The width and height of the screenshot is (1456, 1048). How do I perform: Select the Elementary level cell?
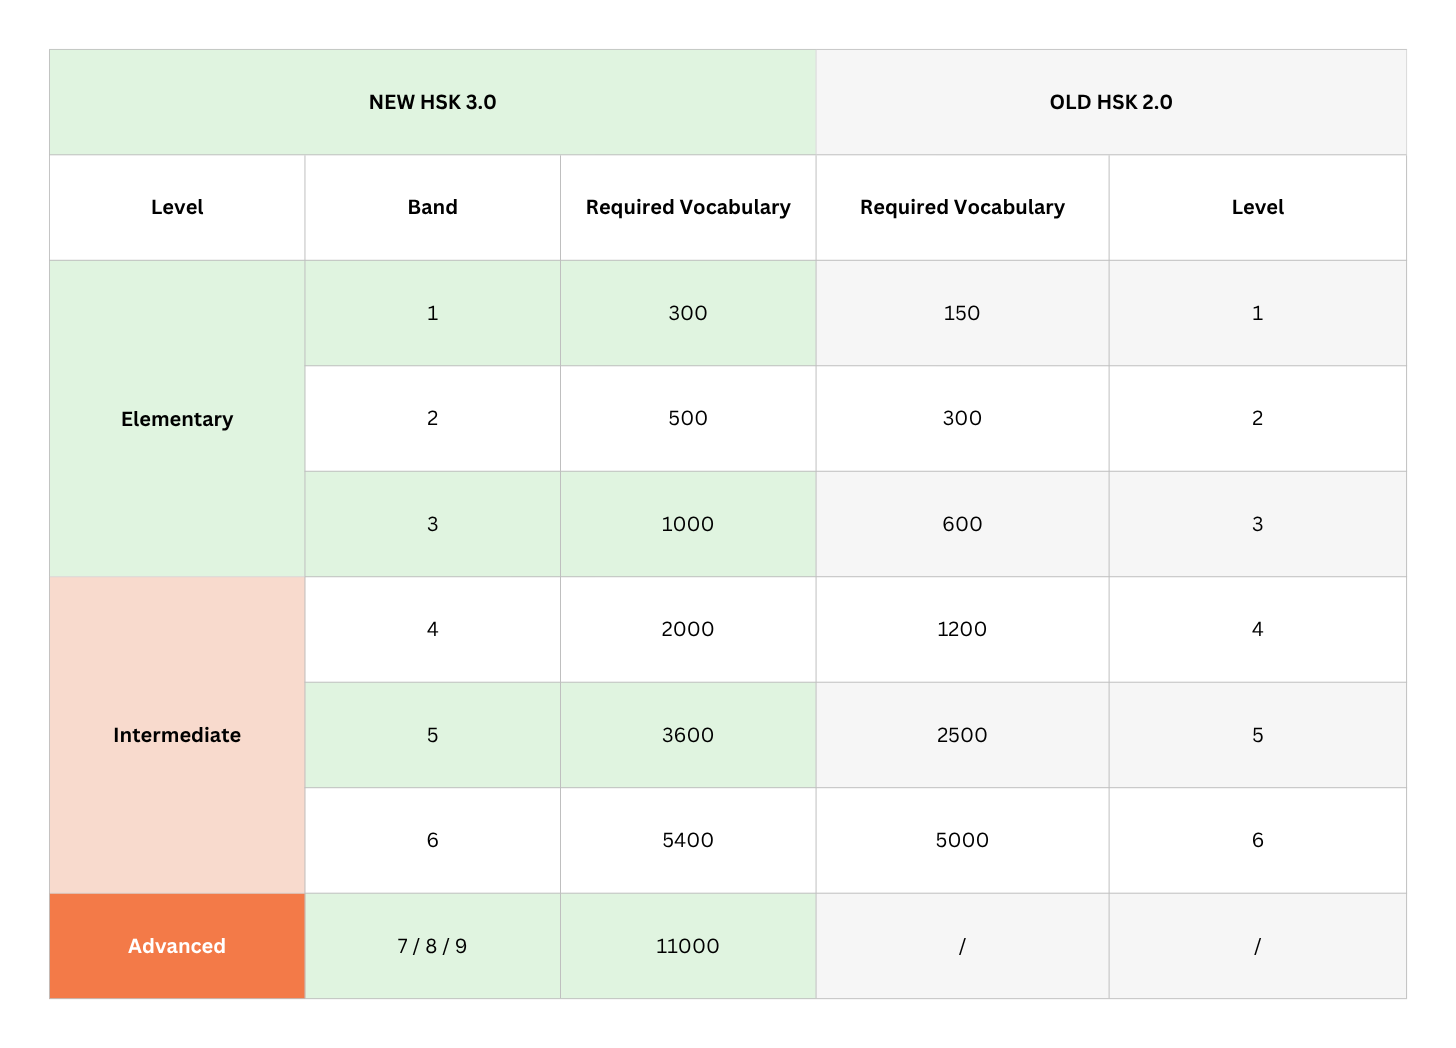click(177, 419)
